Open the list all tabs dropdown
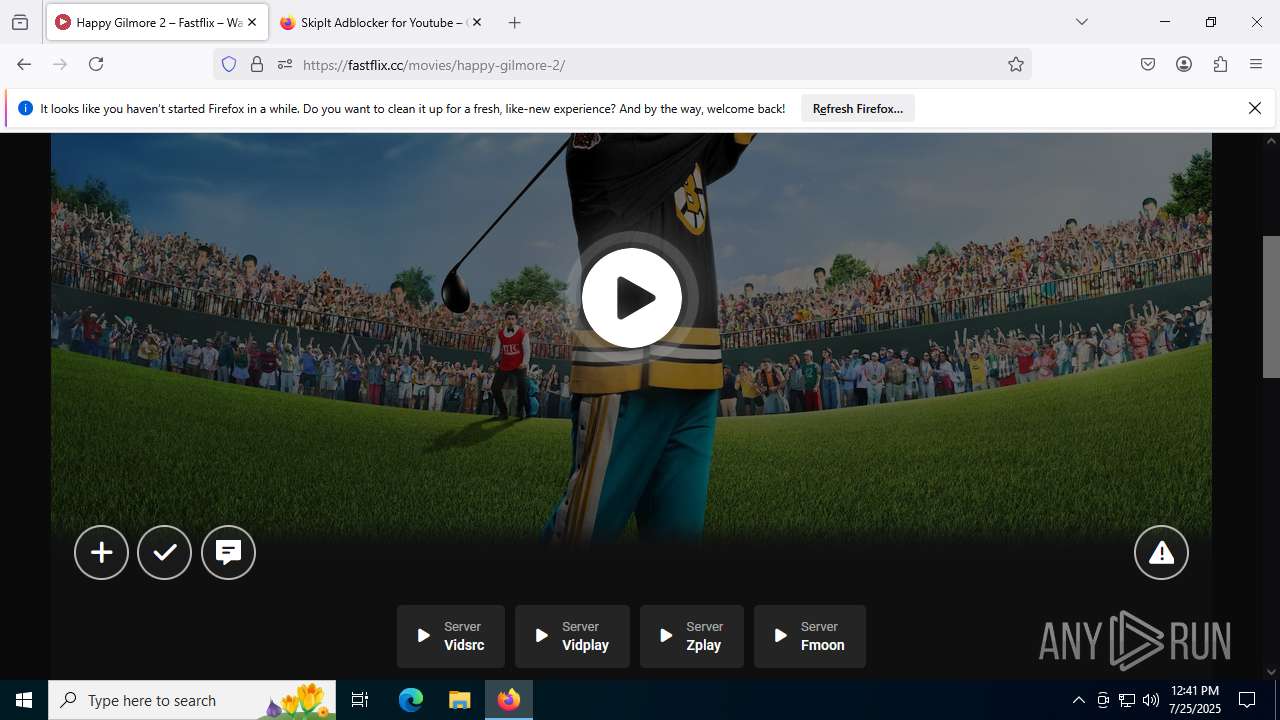Image resolution: width=1280 pixels, height=720 pixels. (x=1081, y=22)
